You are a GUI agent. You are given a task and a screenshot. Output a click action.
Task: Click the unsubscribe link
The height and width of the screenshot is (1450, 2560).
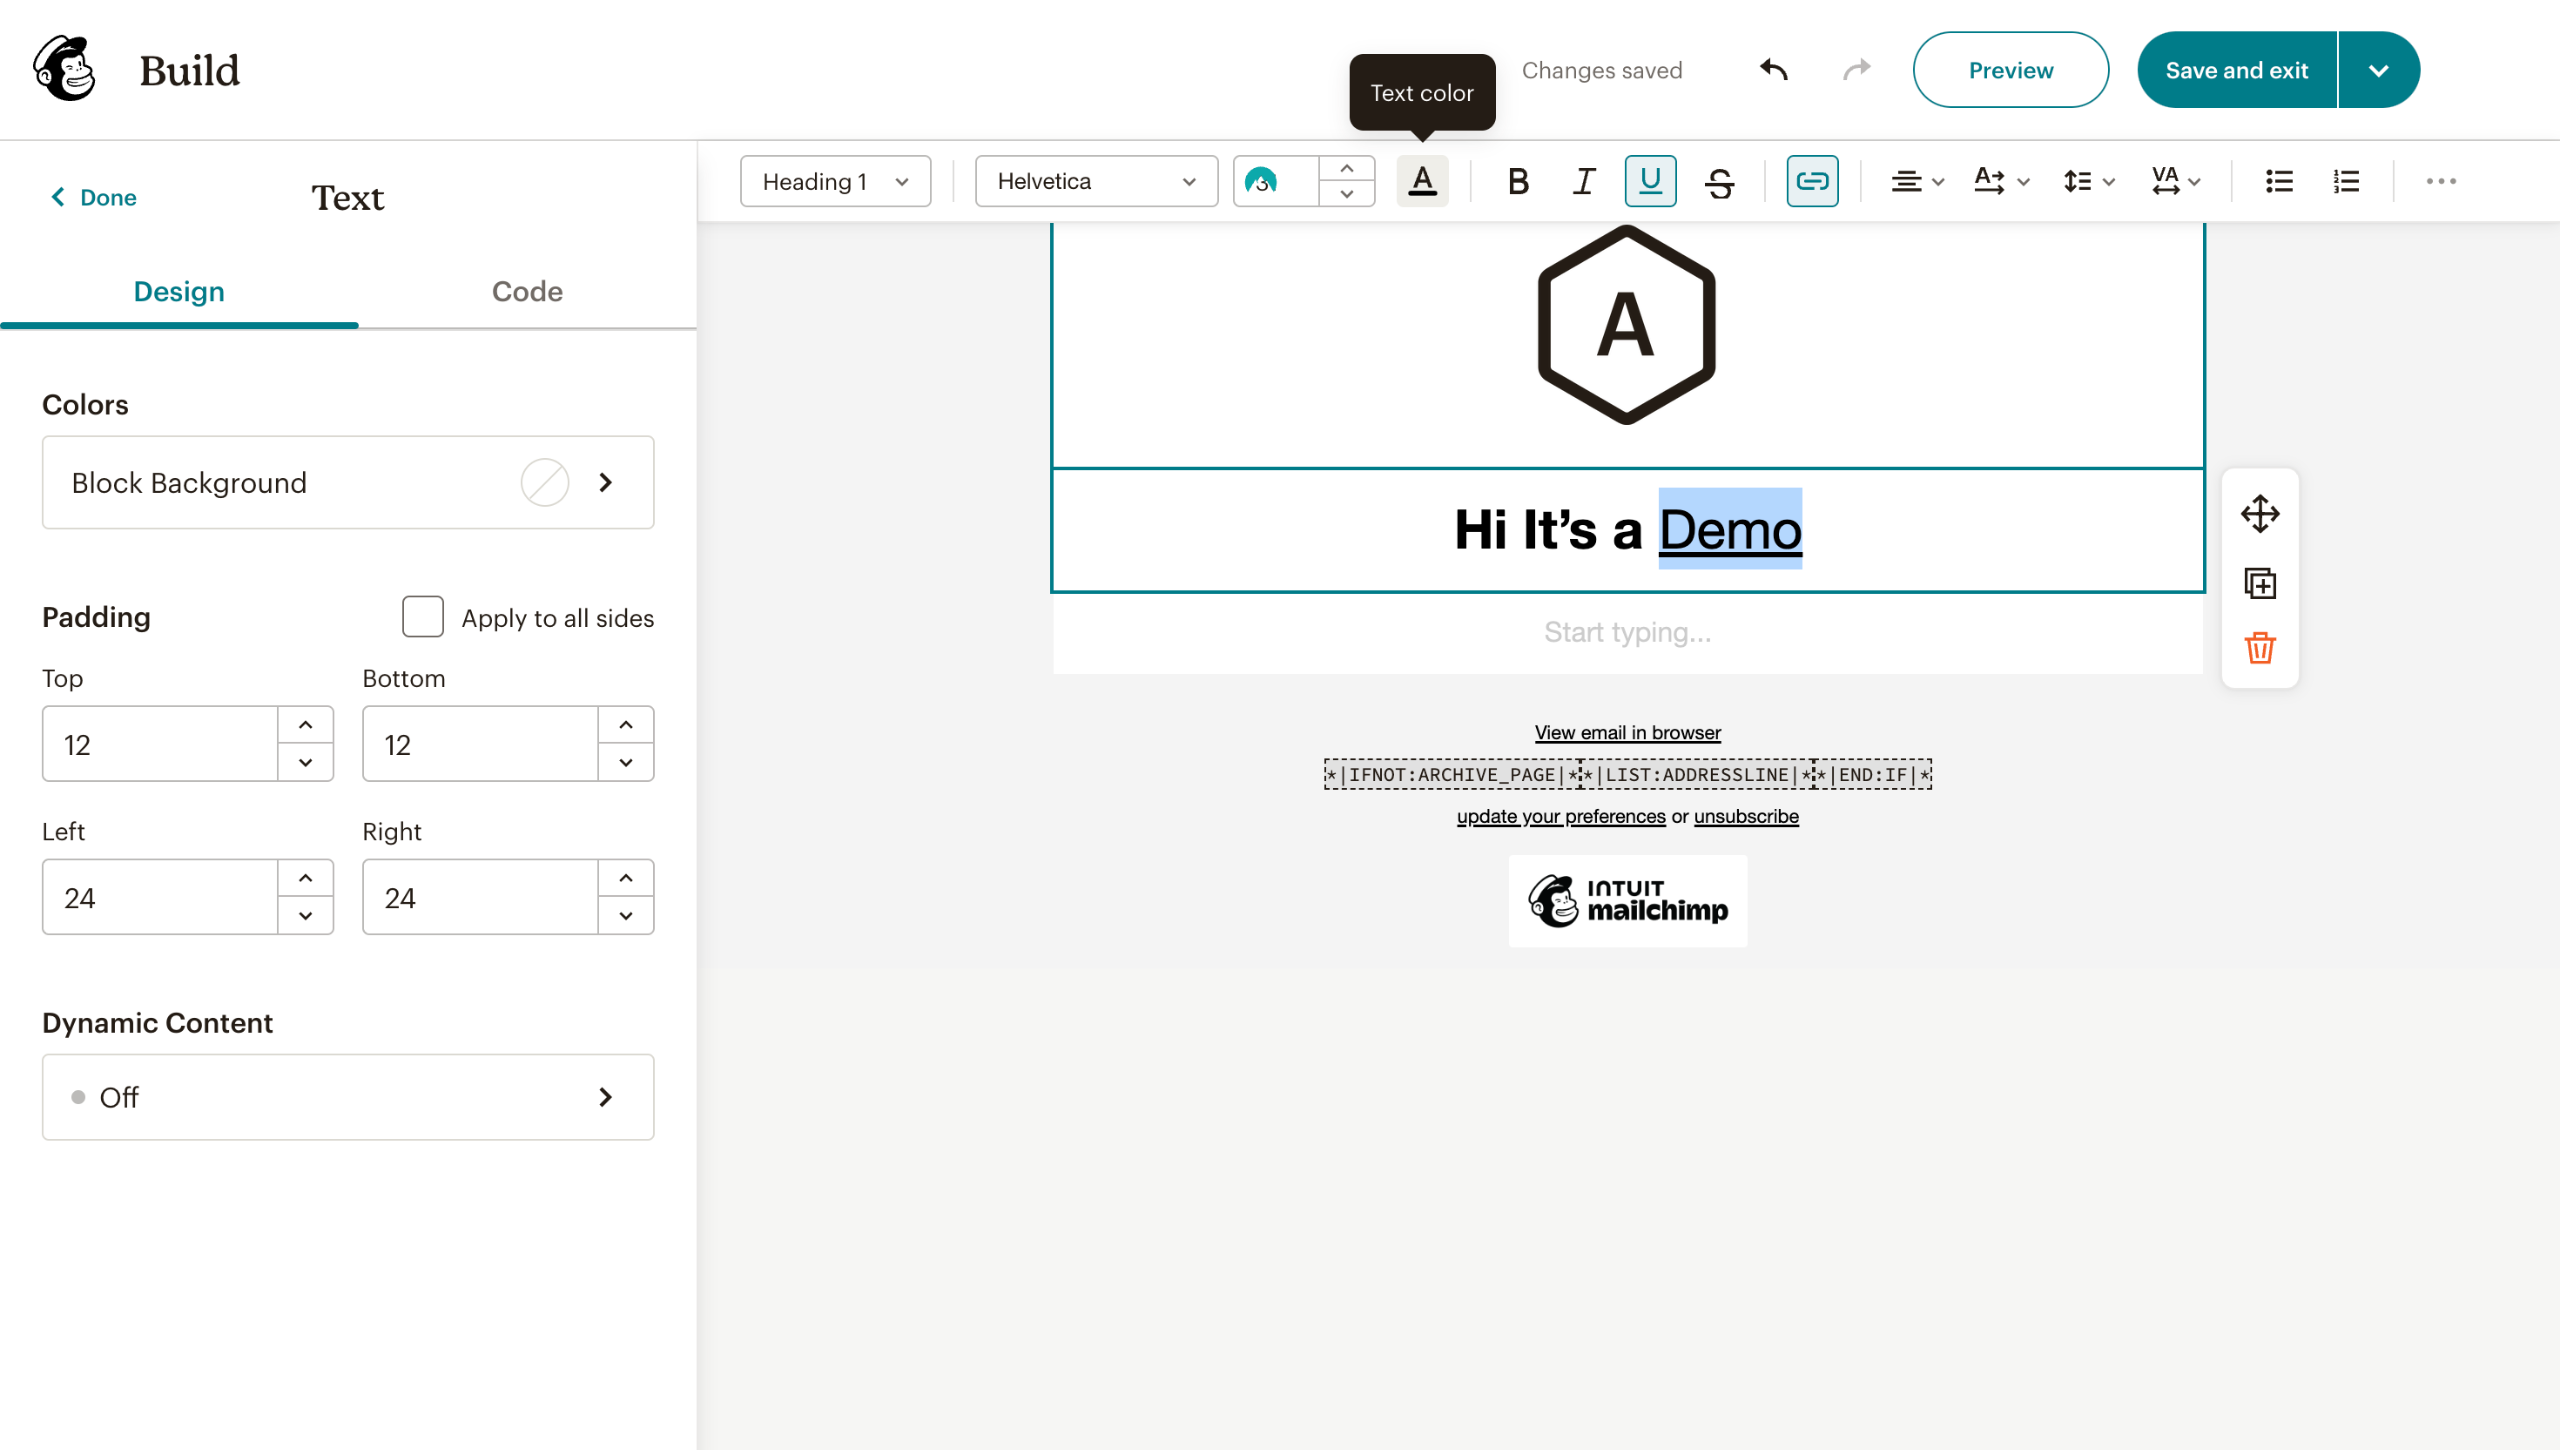pos(1746,816)
